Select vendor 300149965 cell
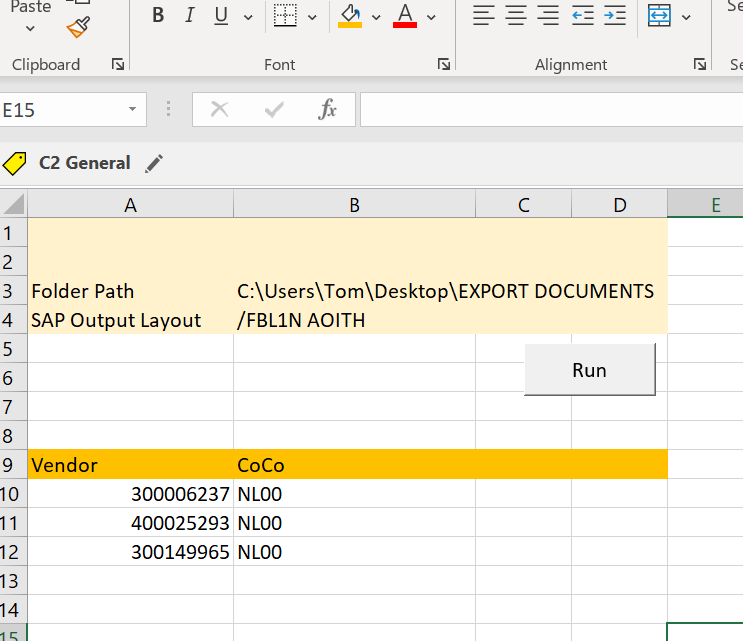This screenshot has height=641, width=743. pyautogui.click(x=130, y=551)
